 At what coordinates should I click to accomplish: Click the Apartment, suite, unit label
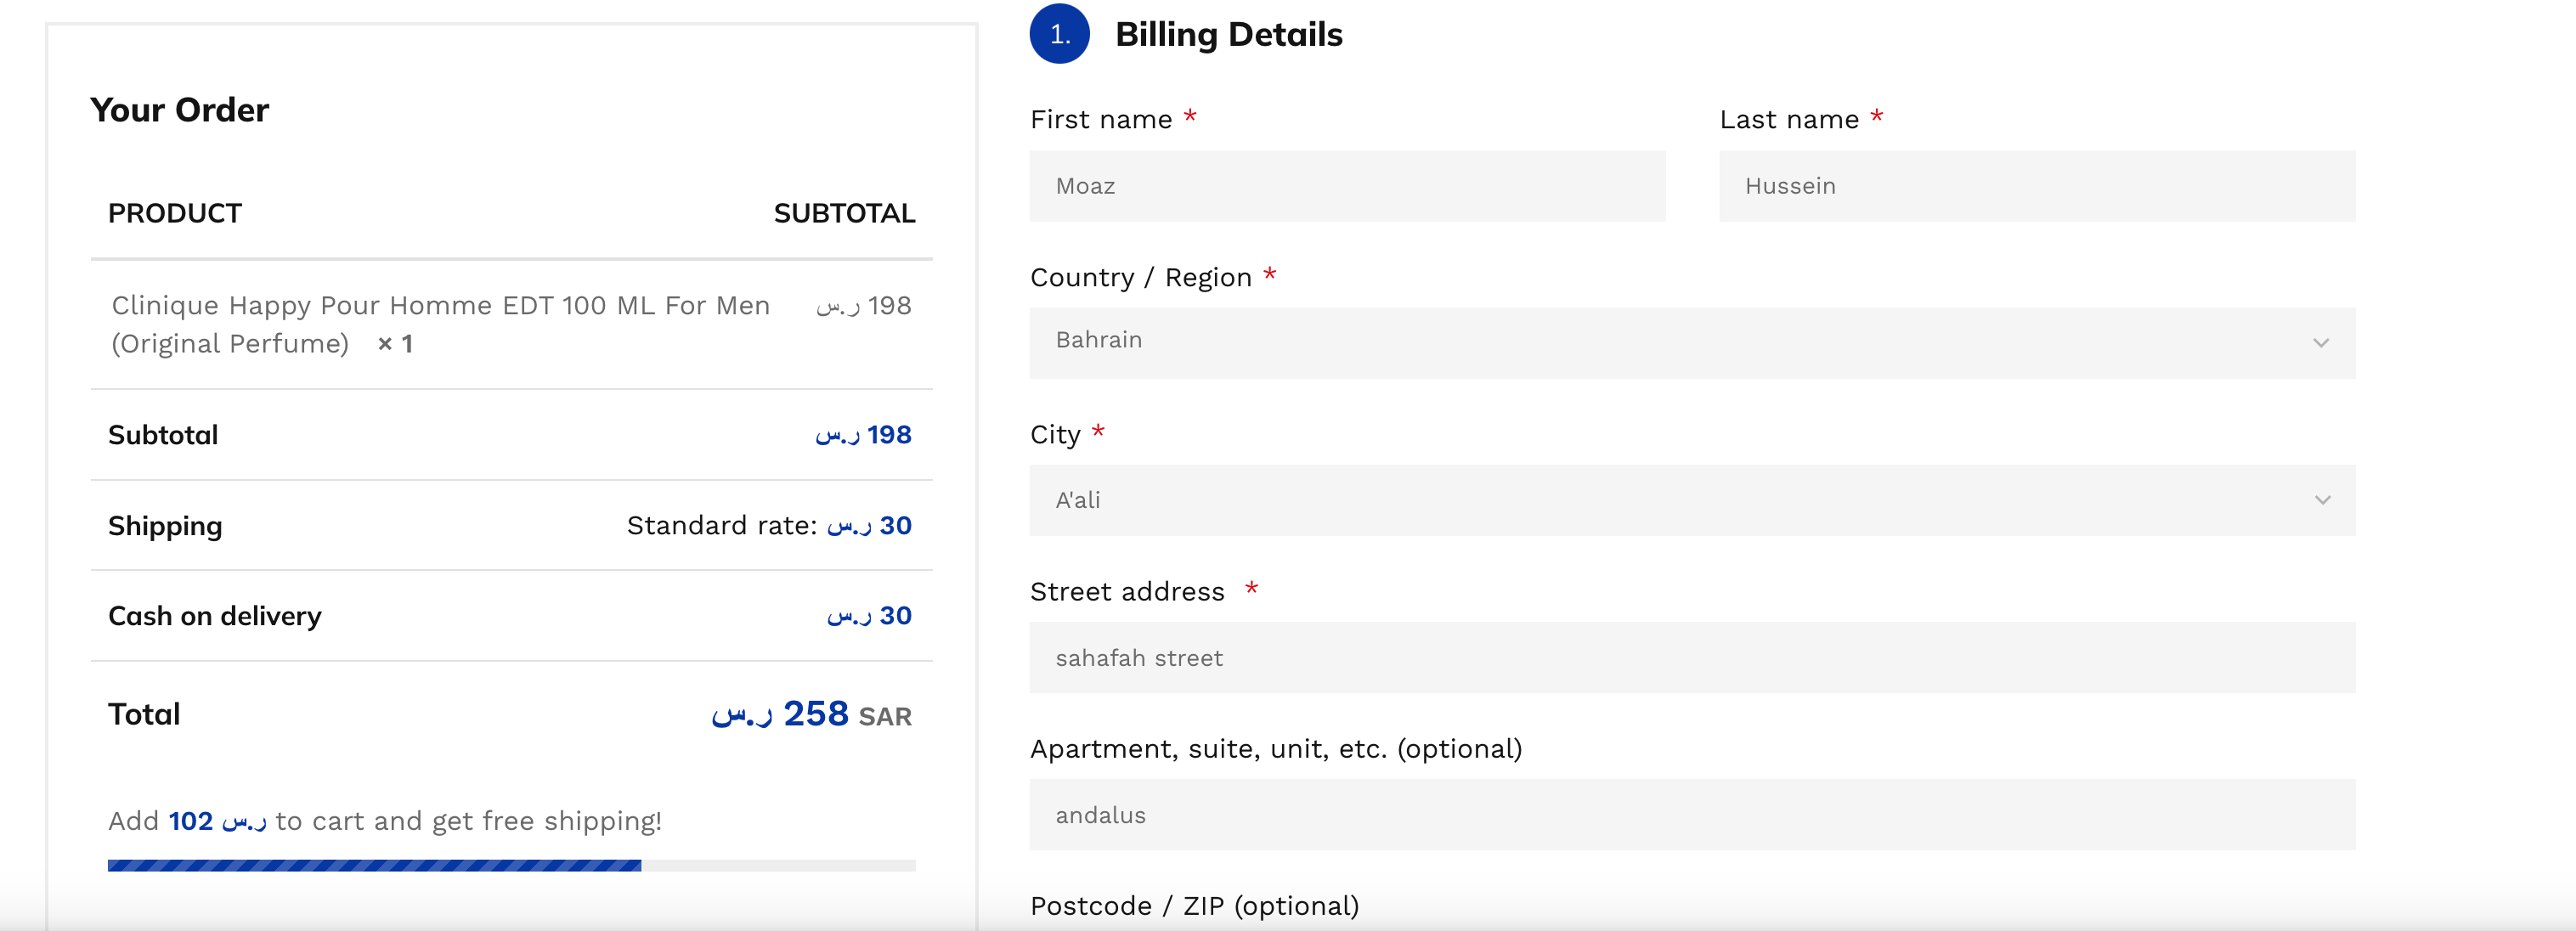1276,749
